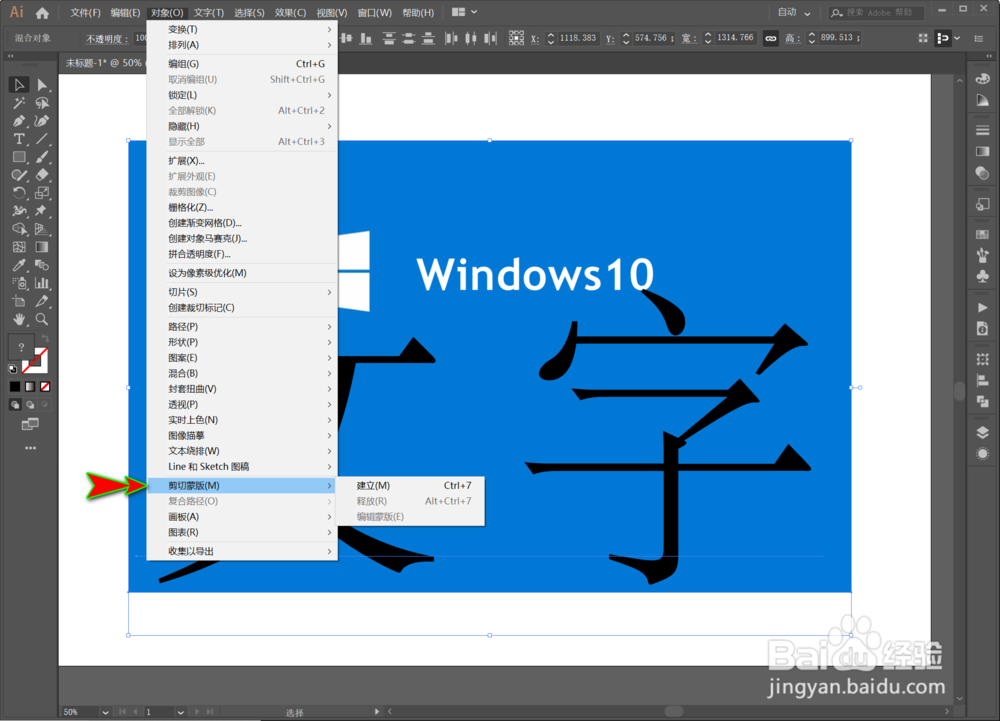Select 剪切蒙版(M) menu item
The width and height of the screenshot is (1000, 721).
click(x=242, y=486)
